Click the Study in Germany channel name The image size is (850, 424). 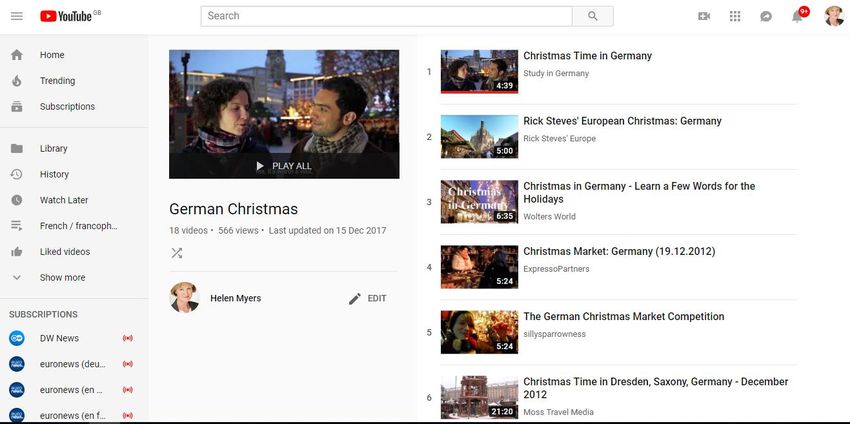(556, 73)
